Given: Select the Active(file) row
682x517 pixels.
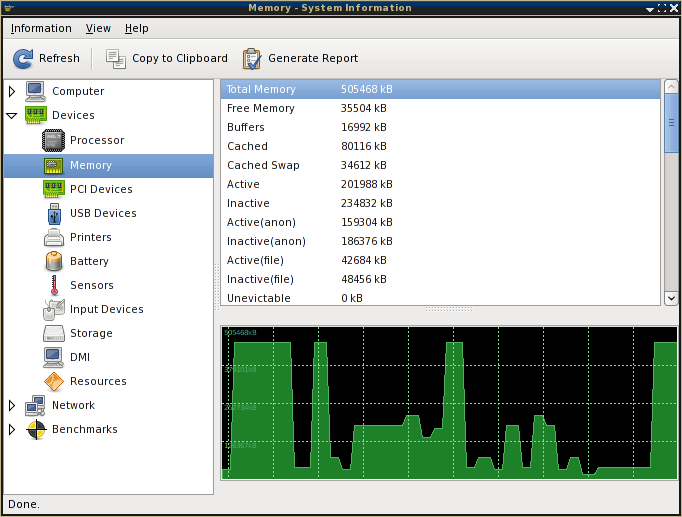Looking at the screenshot, I should tap(441, 260).
